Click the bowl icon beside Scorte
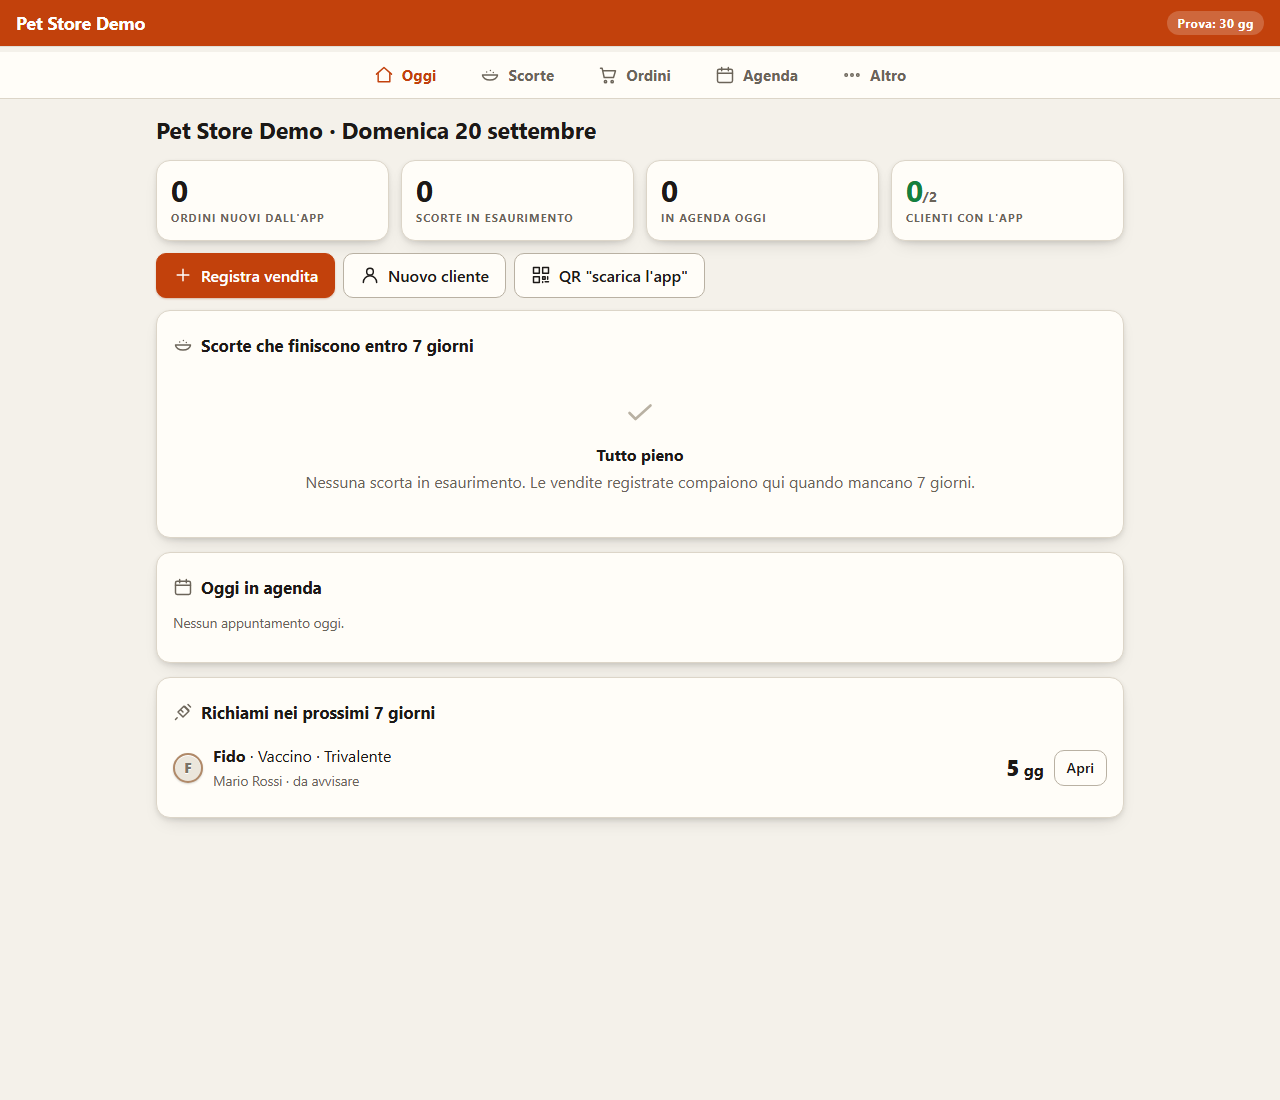The image size is (1280, 1100). coord(490,75)
